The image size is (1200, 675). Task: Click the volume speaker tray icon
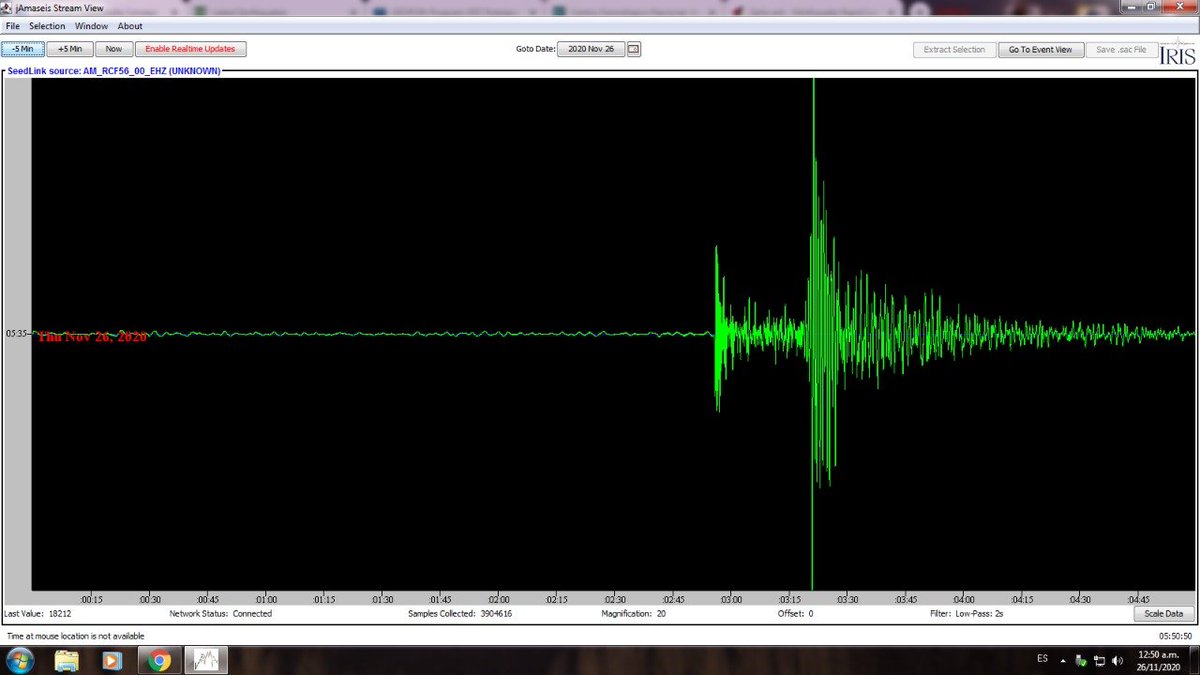[x=1117, y=660]
